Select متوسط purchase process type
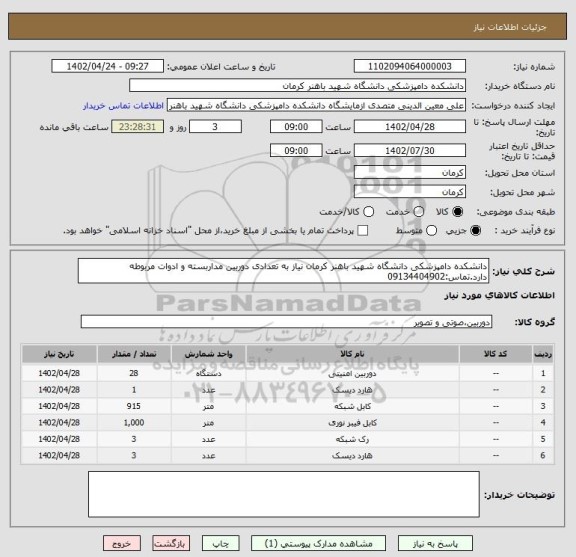 pyautogui.click(x=431, y=231)
